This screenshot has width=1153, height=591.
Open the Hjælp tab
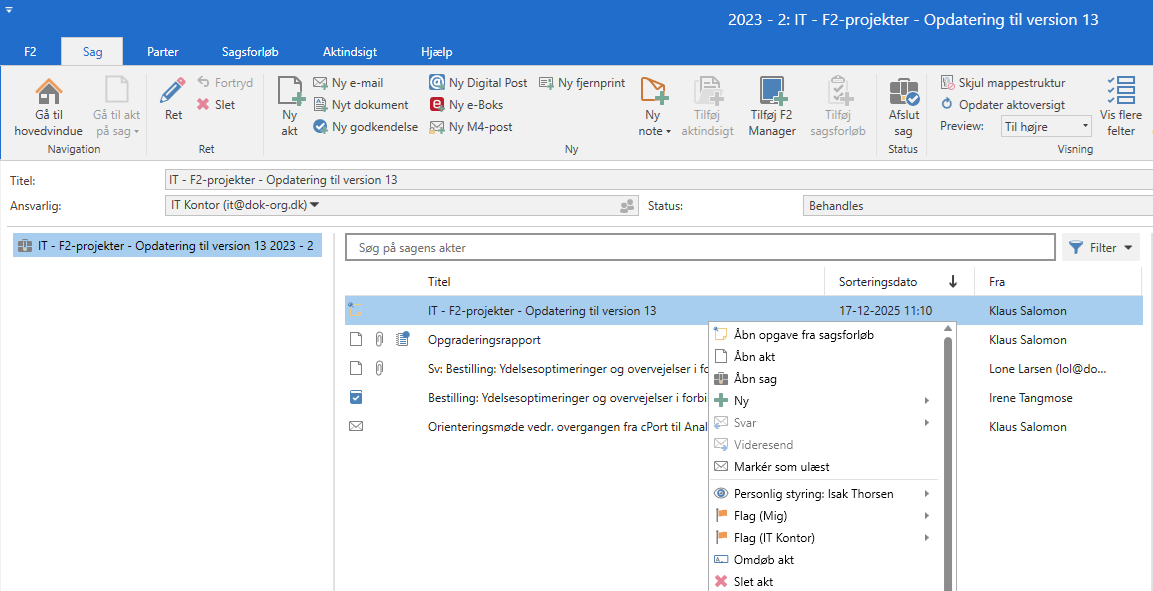[x=436, y=51]
